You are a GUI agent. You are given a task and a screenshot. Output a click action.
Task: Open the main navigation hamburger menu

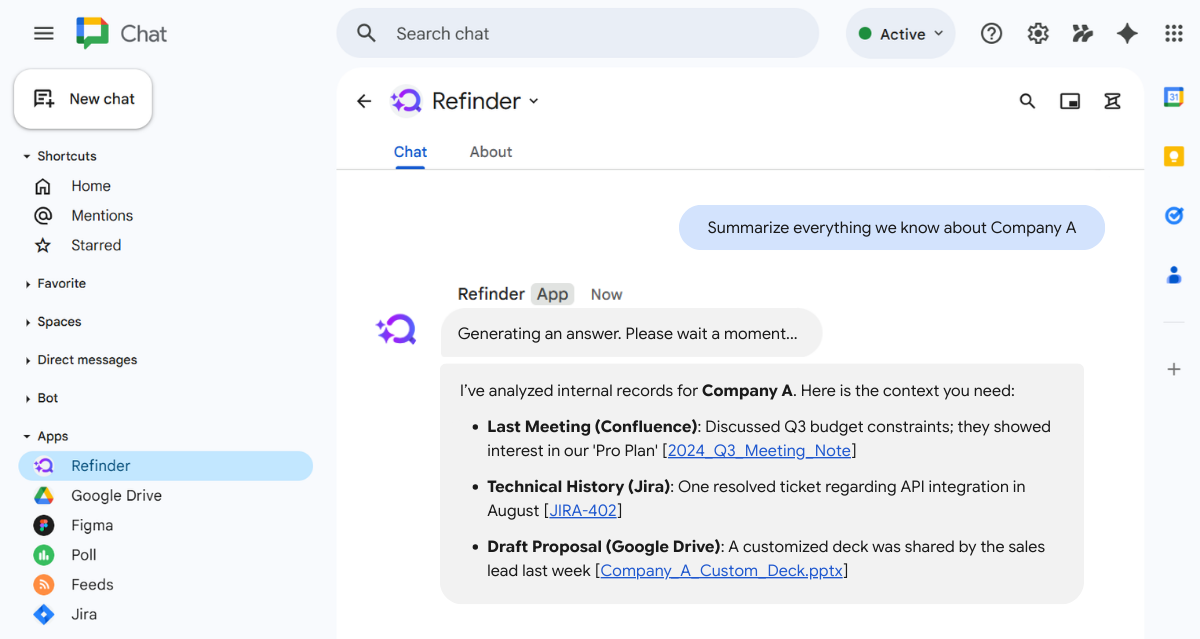(43, 33)
